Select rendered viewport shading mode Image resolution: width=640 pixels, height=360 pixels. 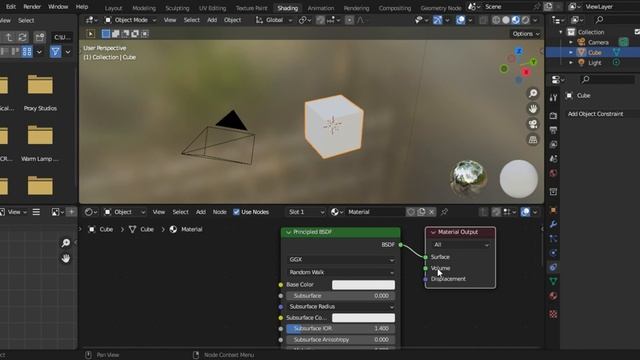[x=525, y=20]
